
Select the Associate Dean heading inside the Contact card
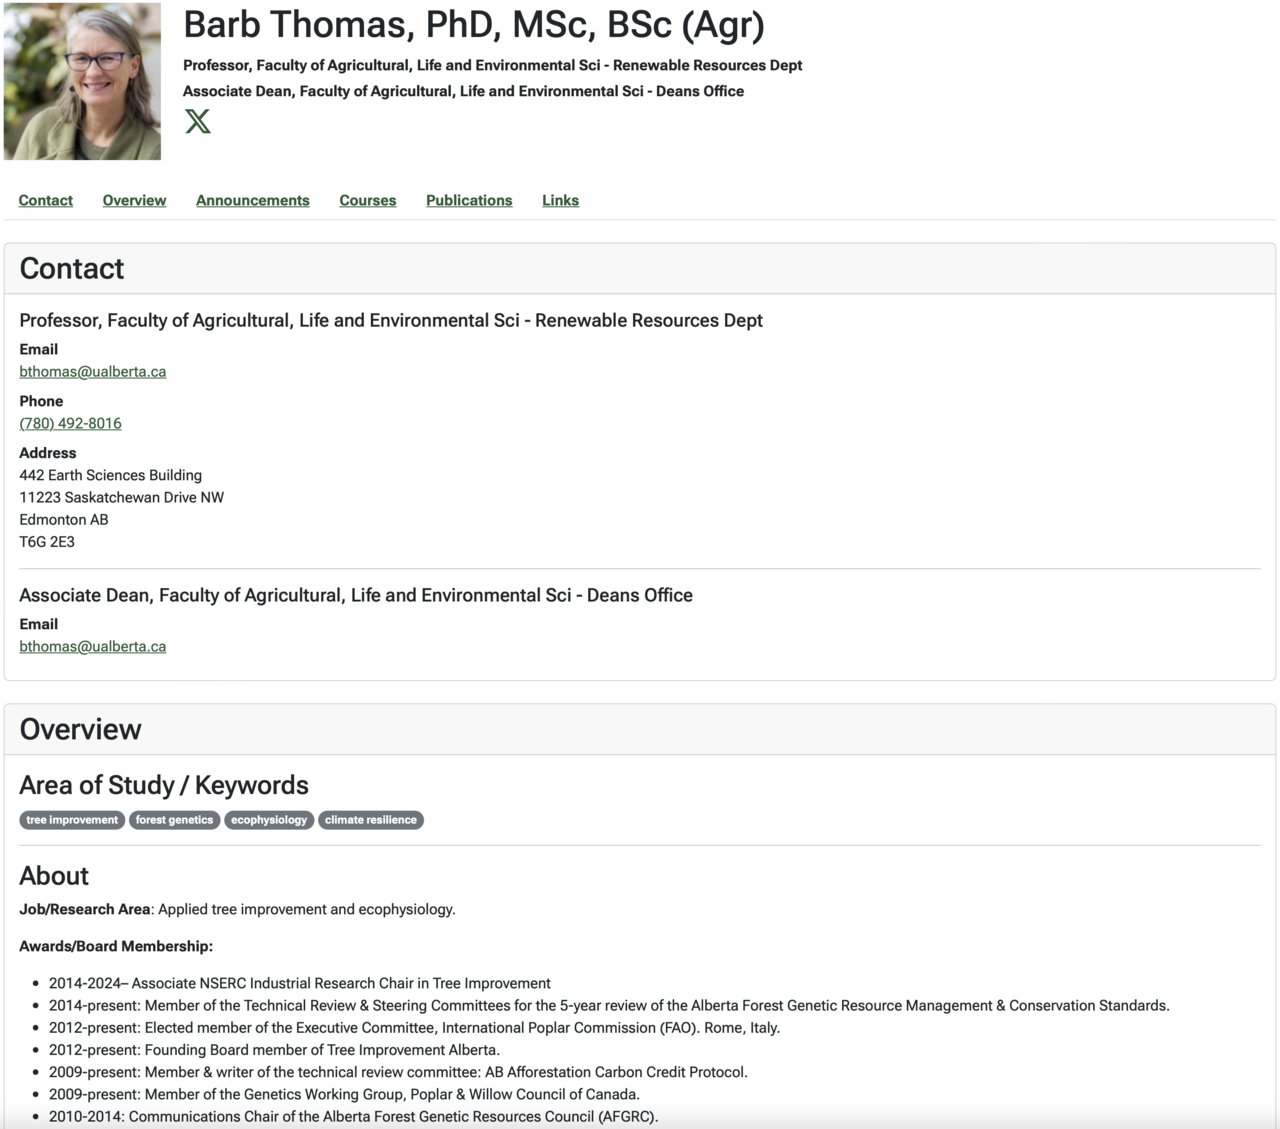356,595
